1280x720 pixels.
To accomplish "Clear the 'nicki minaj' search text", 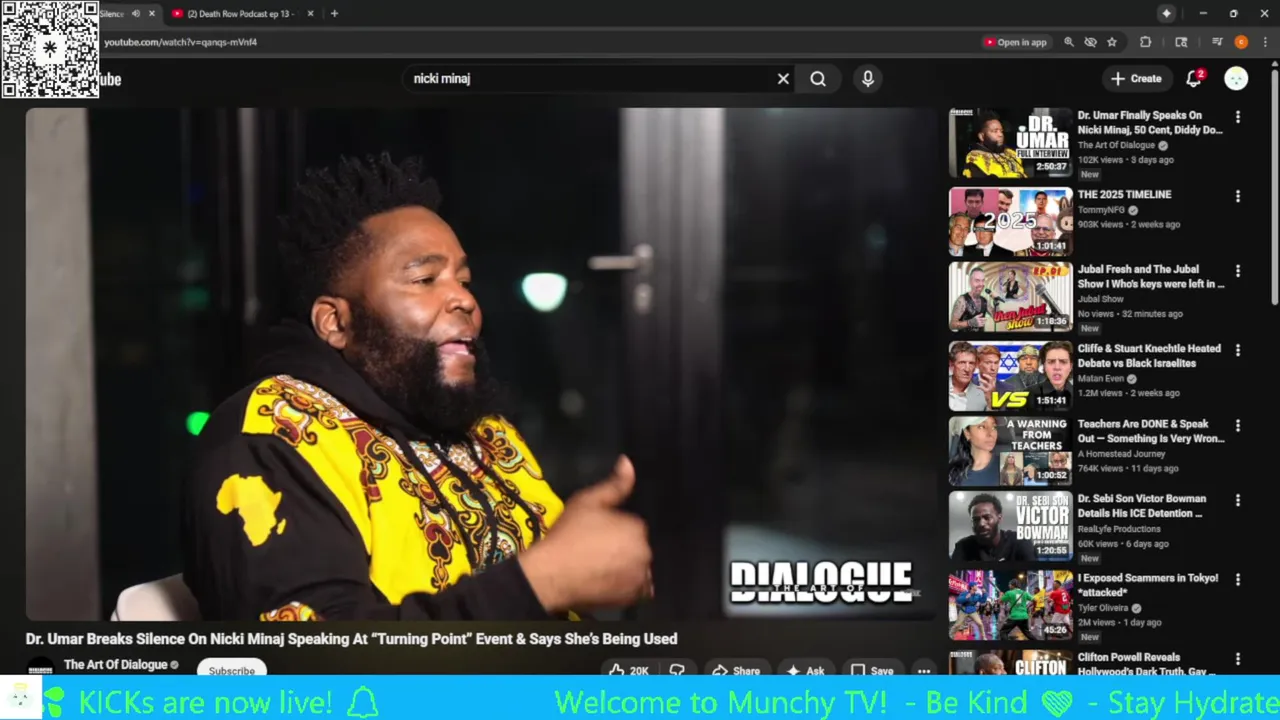I will tap(783, 79).
